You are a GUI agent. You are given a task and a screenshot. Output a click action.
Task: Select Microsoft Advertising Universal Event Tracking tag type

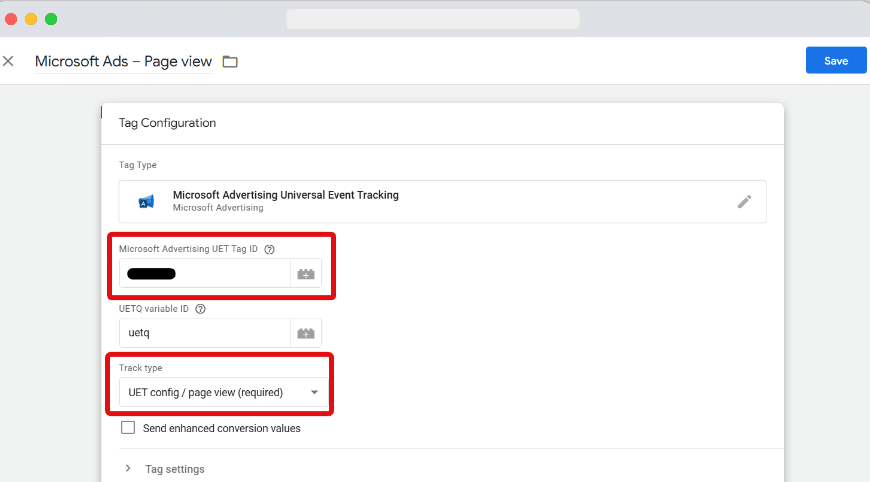click(442, 201)
